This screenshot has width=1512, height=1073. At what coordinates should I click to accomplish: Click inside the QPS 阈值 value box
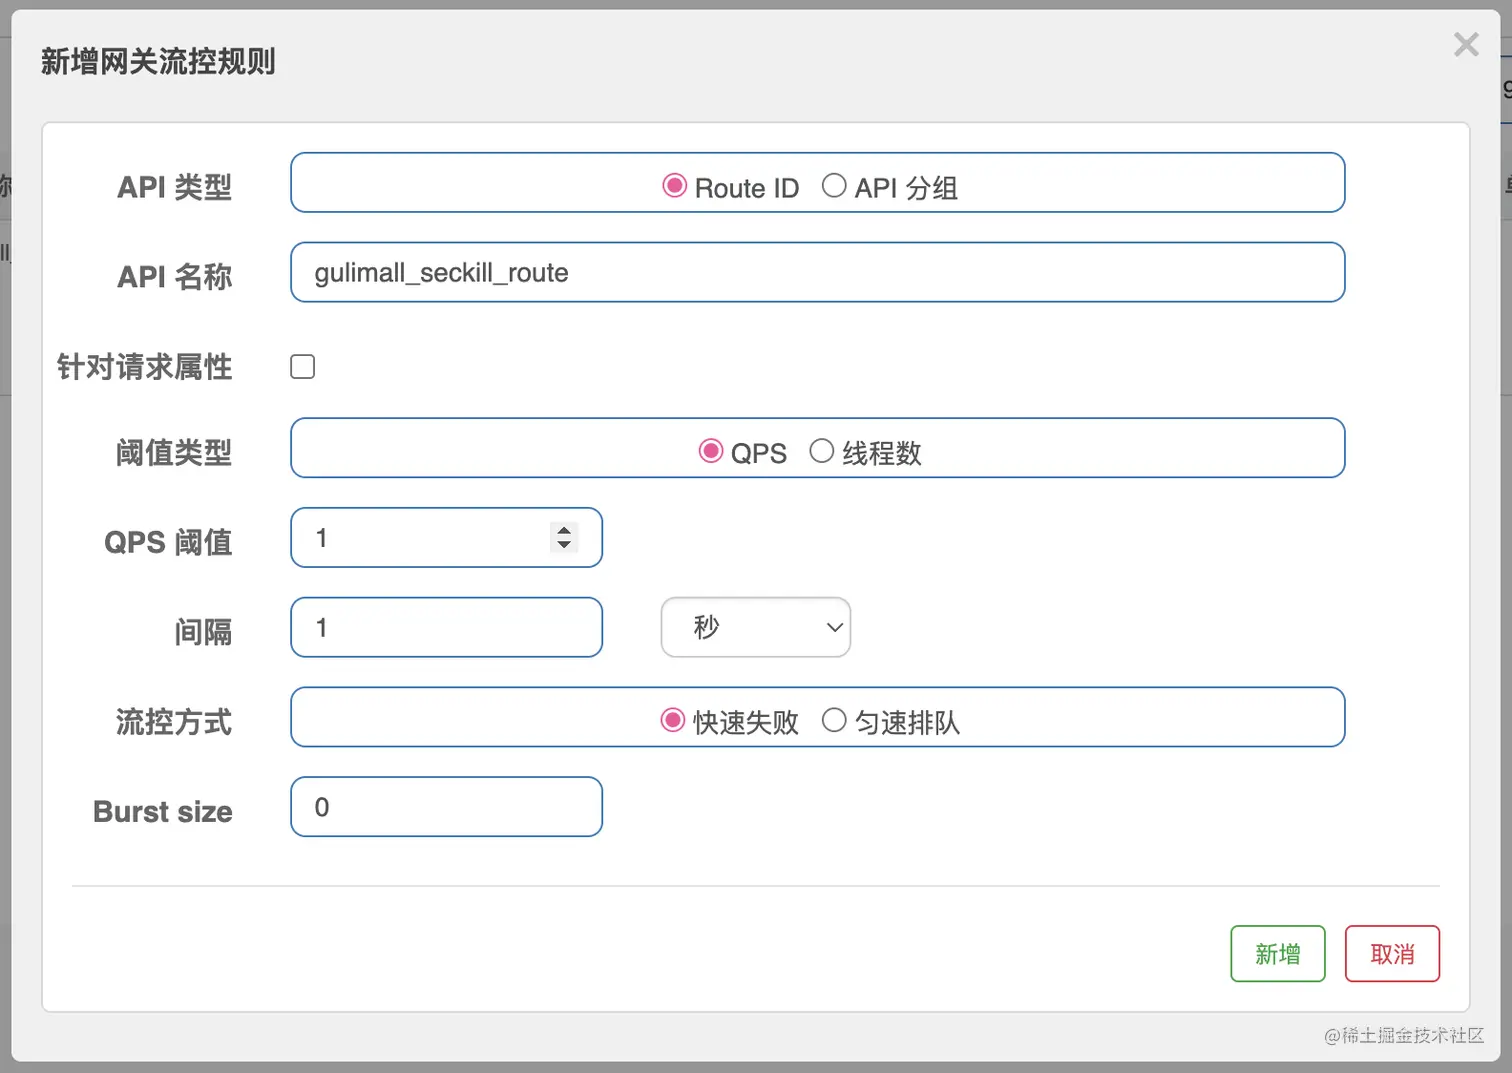pos(420,537)
